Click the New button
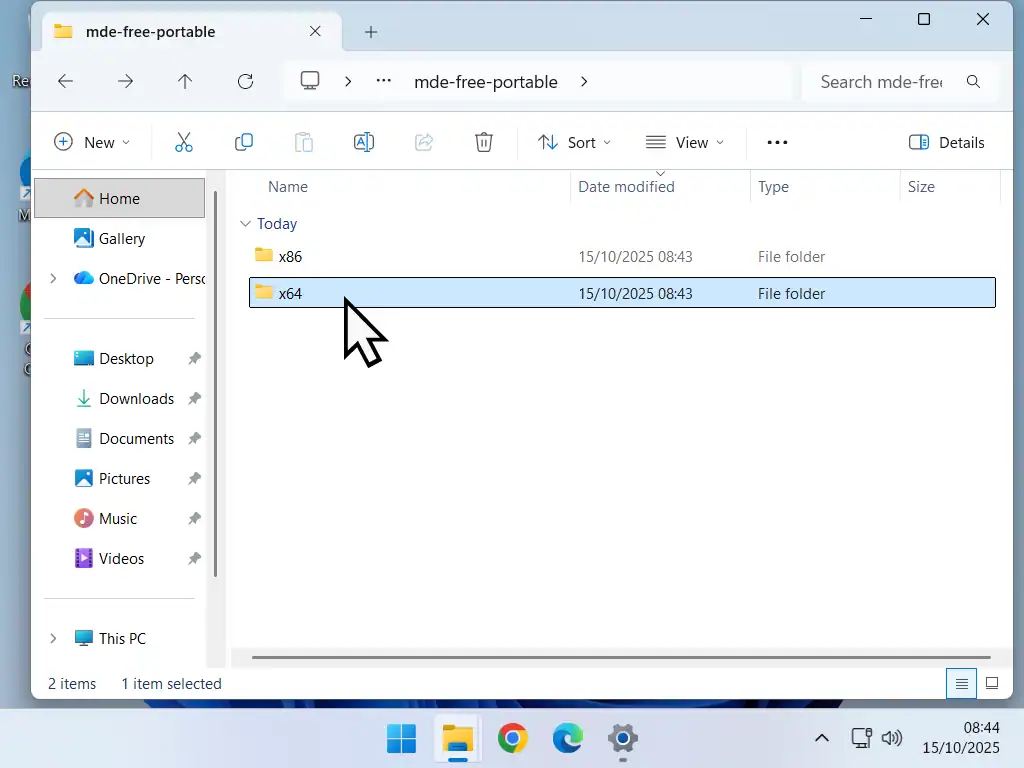The image size is (1024, 768). coord(91,142)
